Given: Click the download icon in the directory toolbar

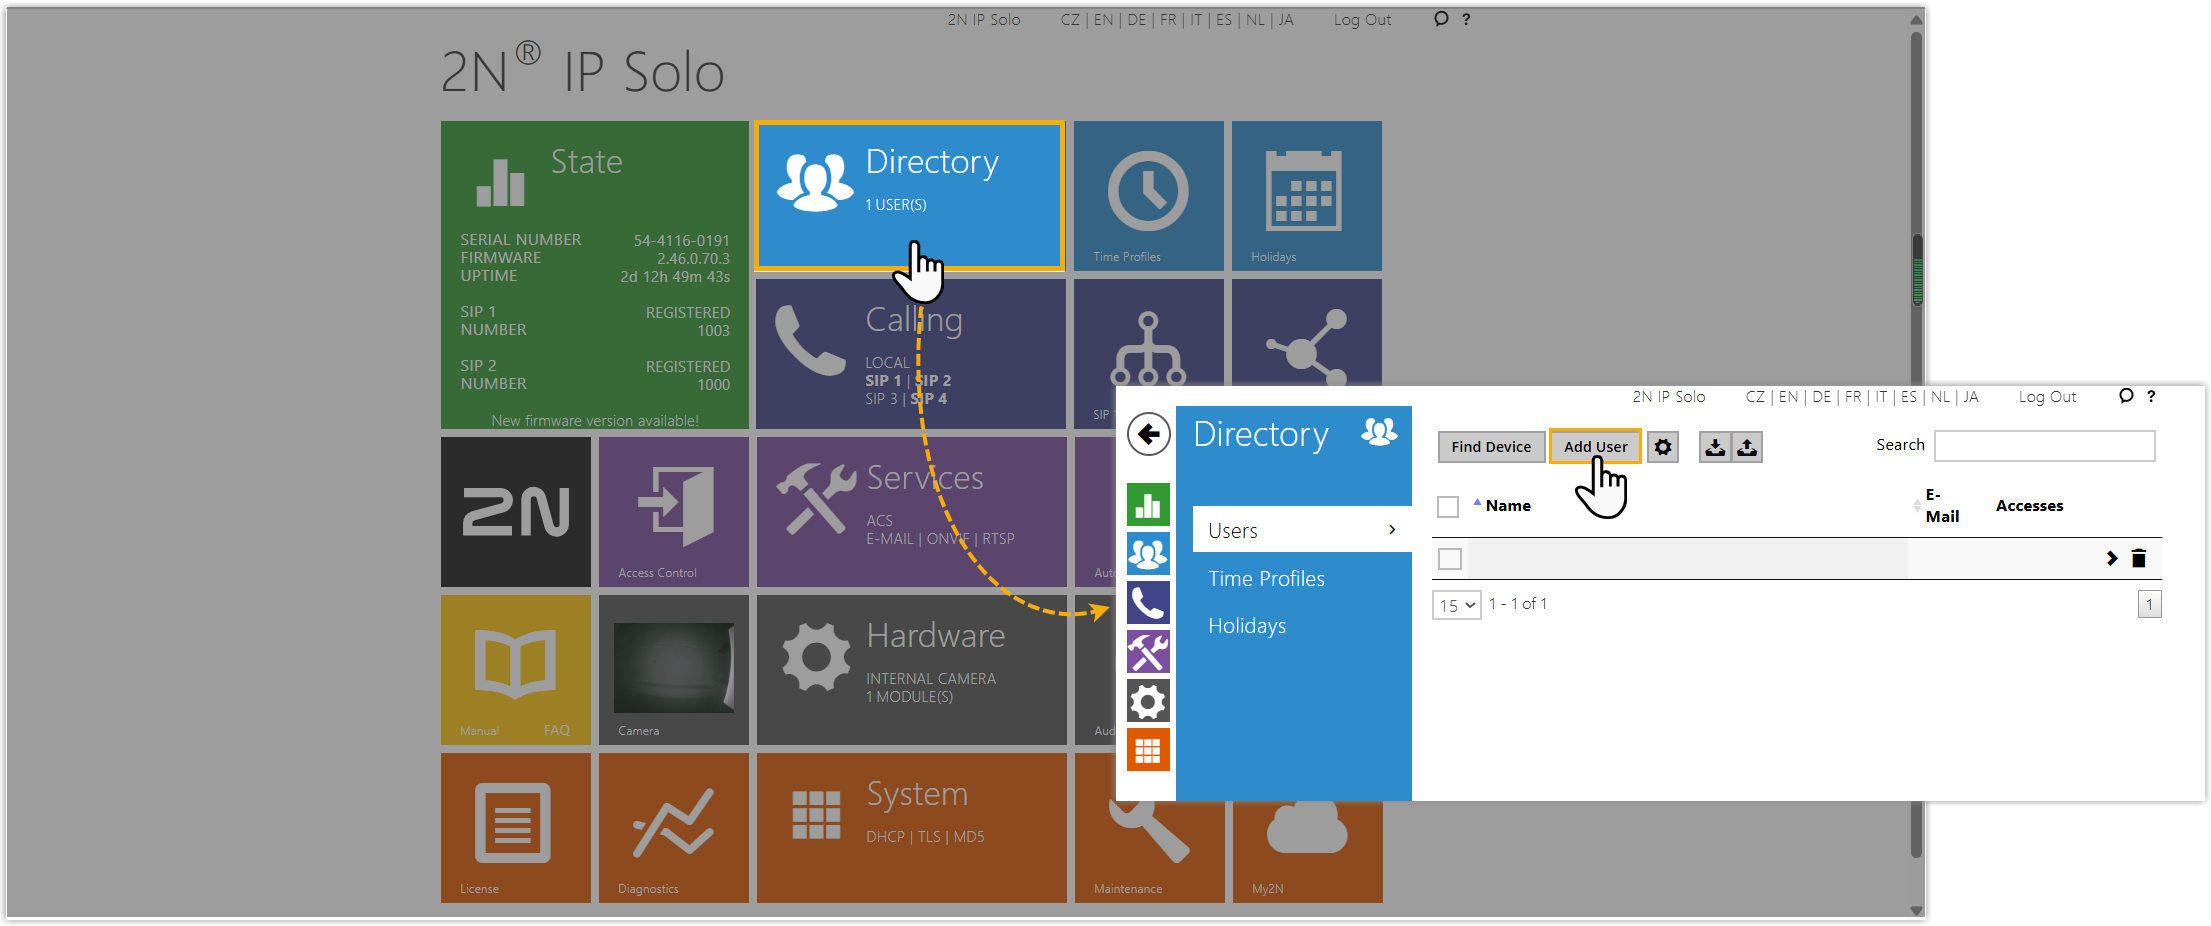Looking at the screenshot, I should (x=1715, y=447).
